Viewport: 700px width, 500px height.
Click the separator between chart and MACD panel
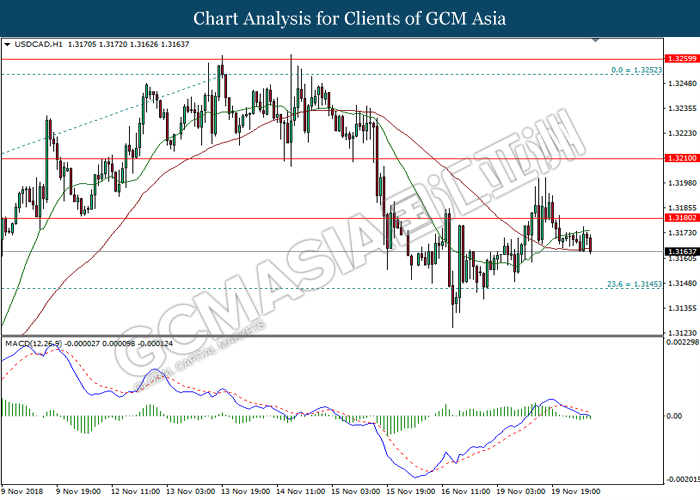tap(330, 336)
